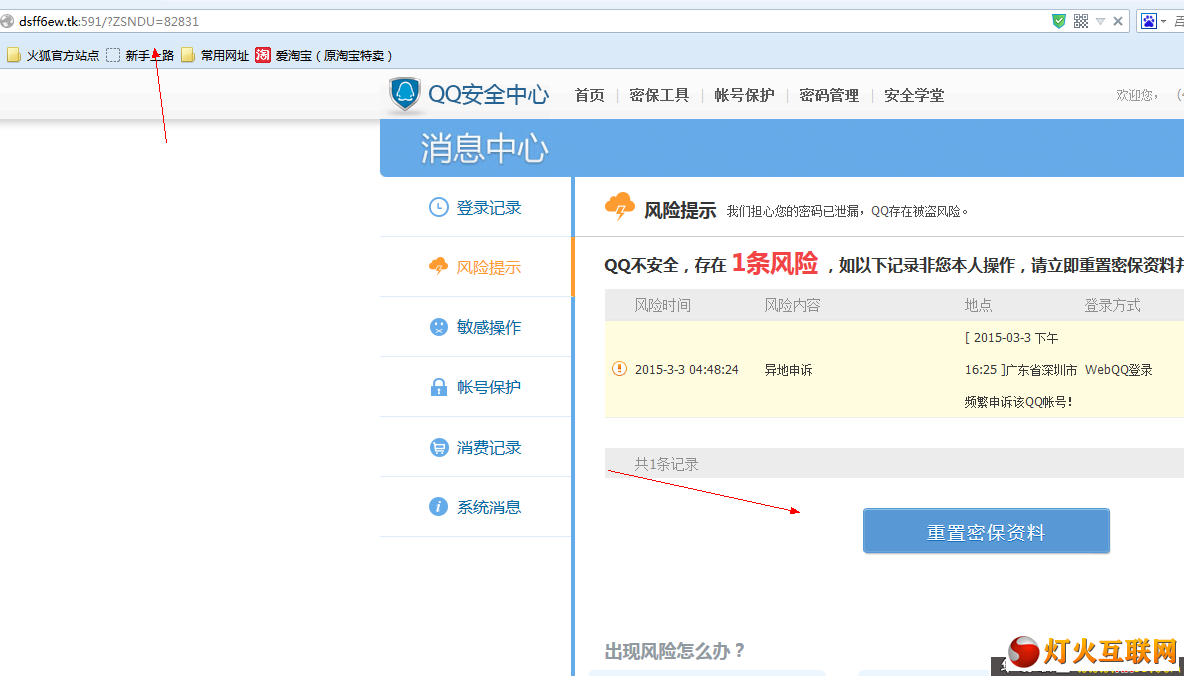This screenshot has height=676, width=1184.
Task: Click the timestamp 2015-3-3 04:48:24
Action: (x=686, y=370)
